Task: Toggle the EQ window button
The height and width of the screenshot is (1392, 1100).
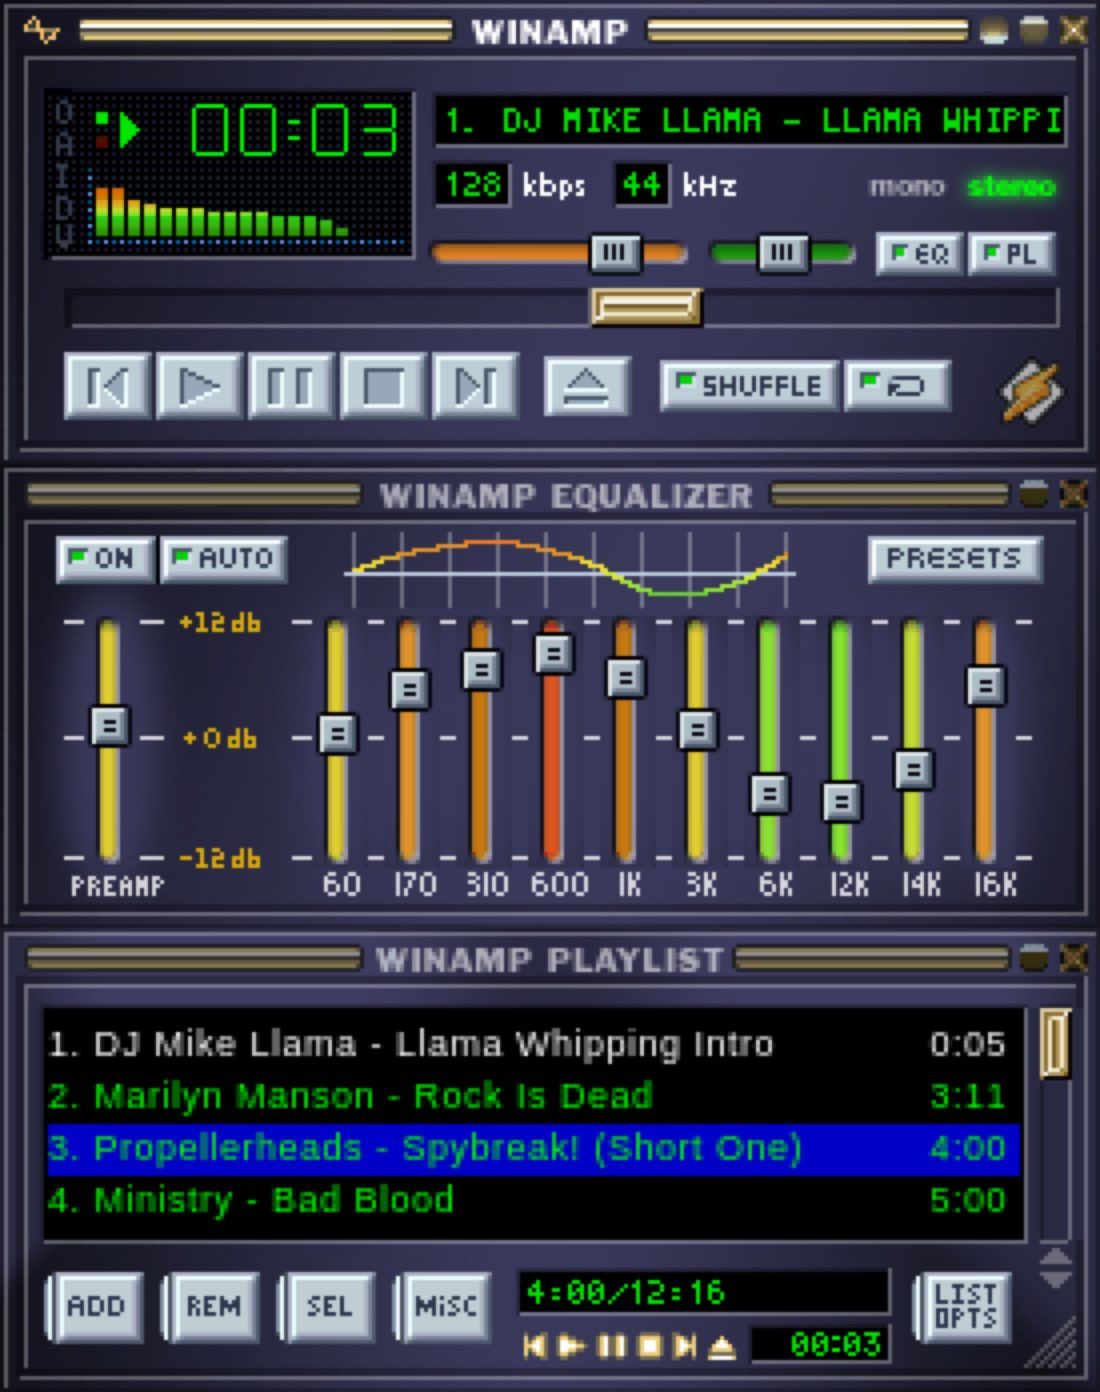Action: pos(917,255)
